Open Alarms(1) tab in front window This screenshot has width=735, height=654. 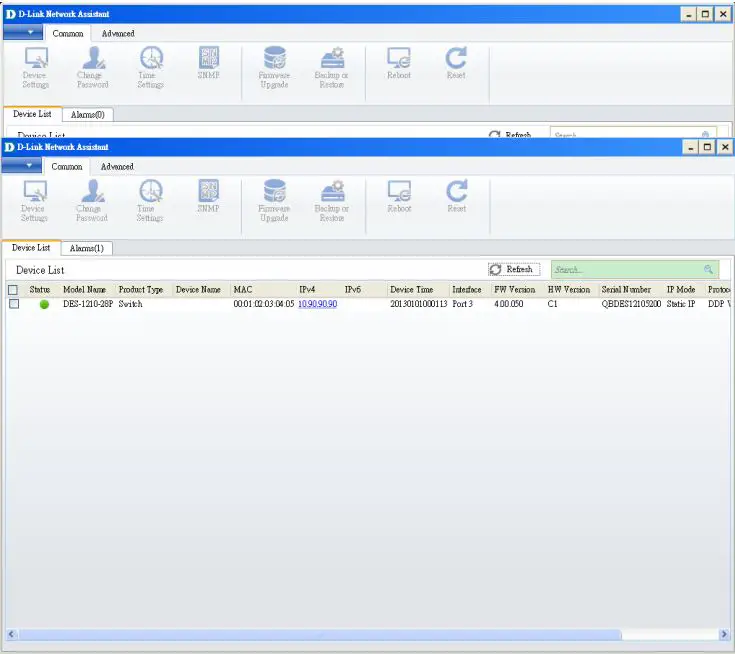[x=87, y=248]
